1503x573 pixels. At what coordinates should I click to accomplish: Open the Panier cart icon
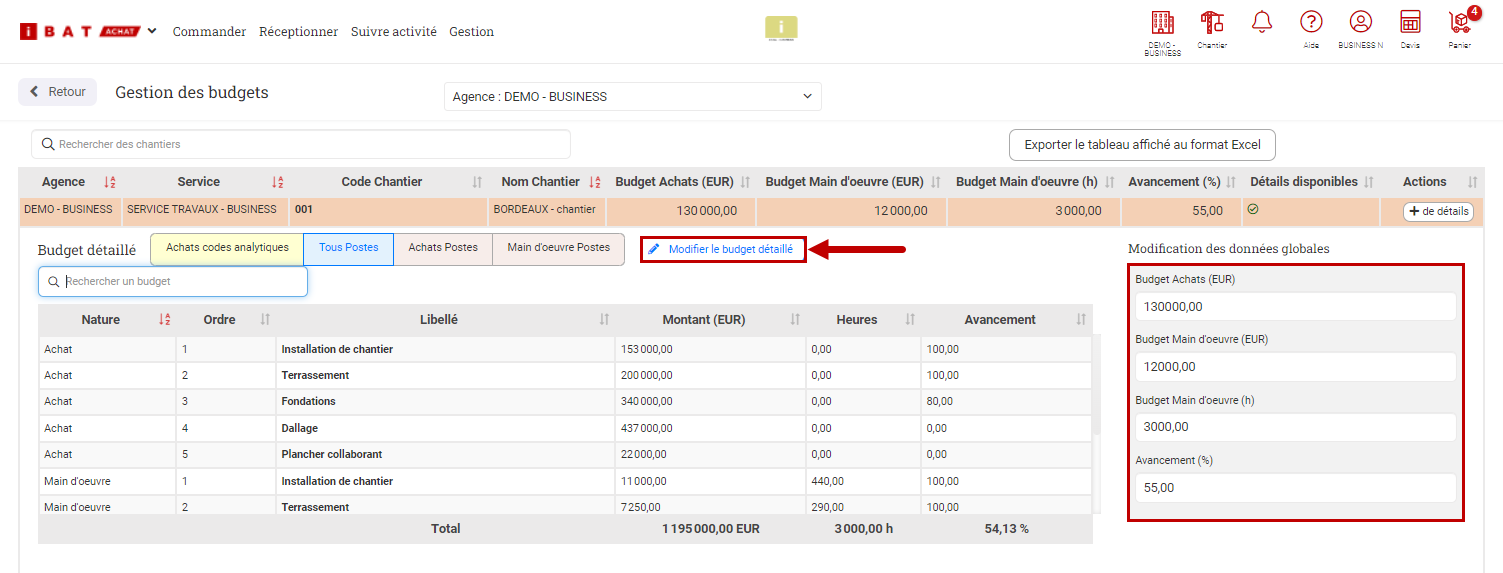coord(1460,22)
